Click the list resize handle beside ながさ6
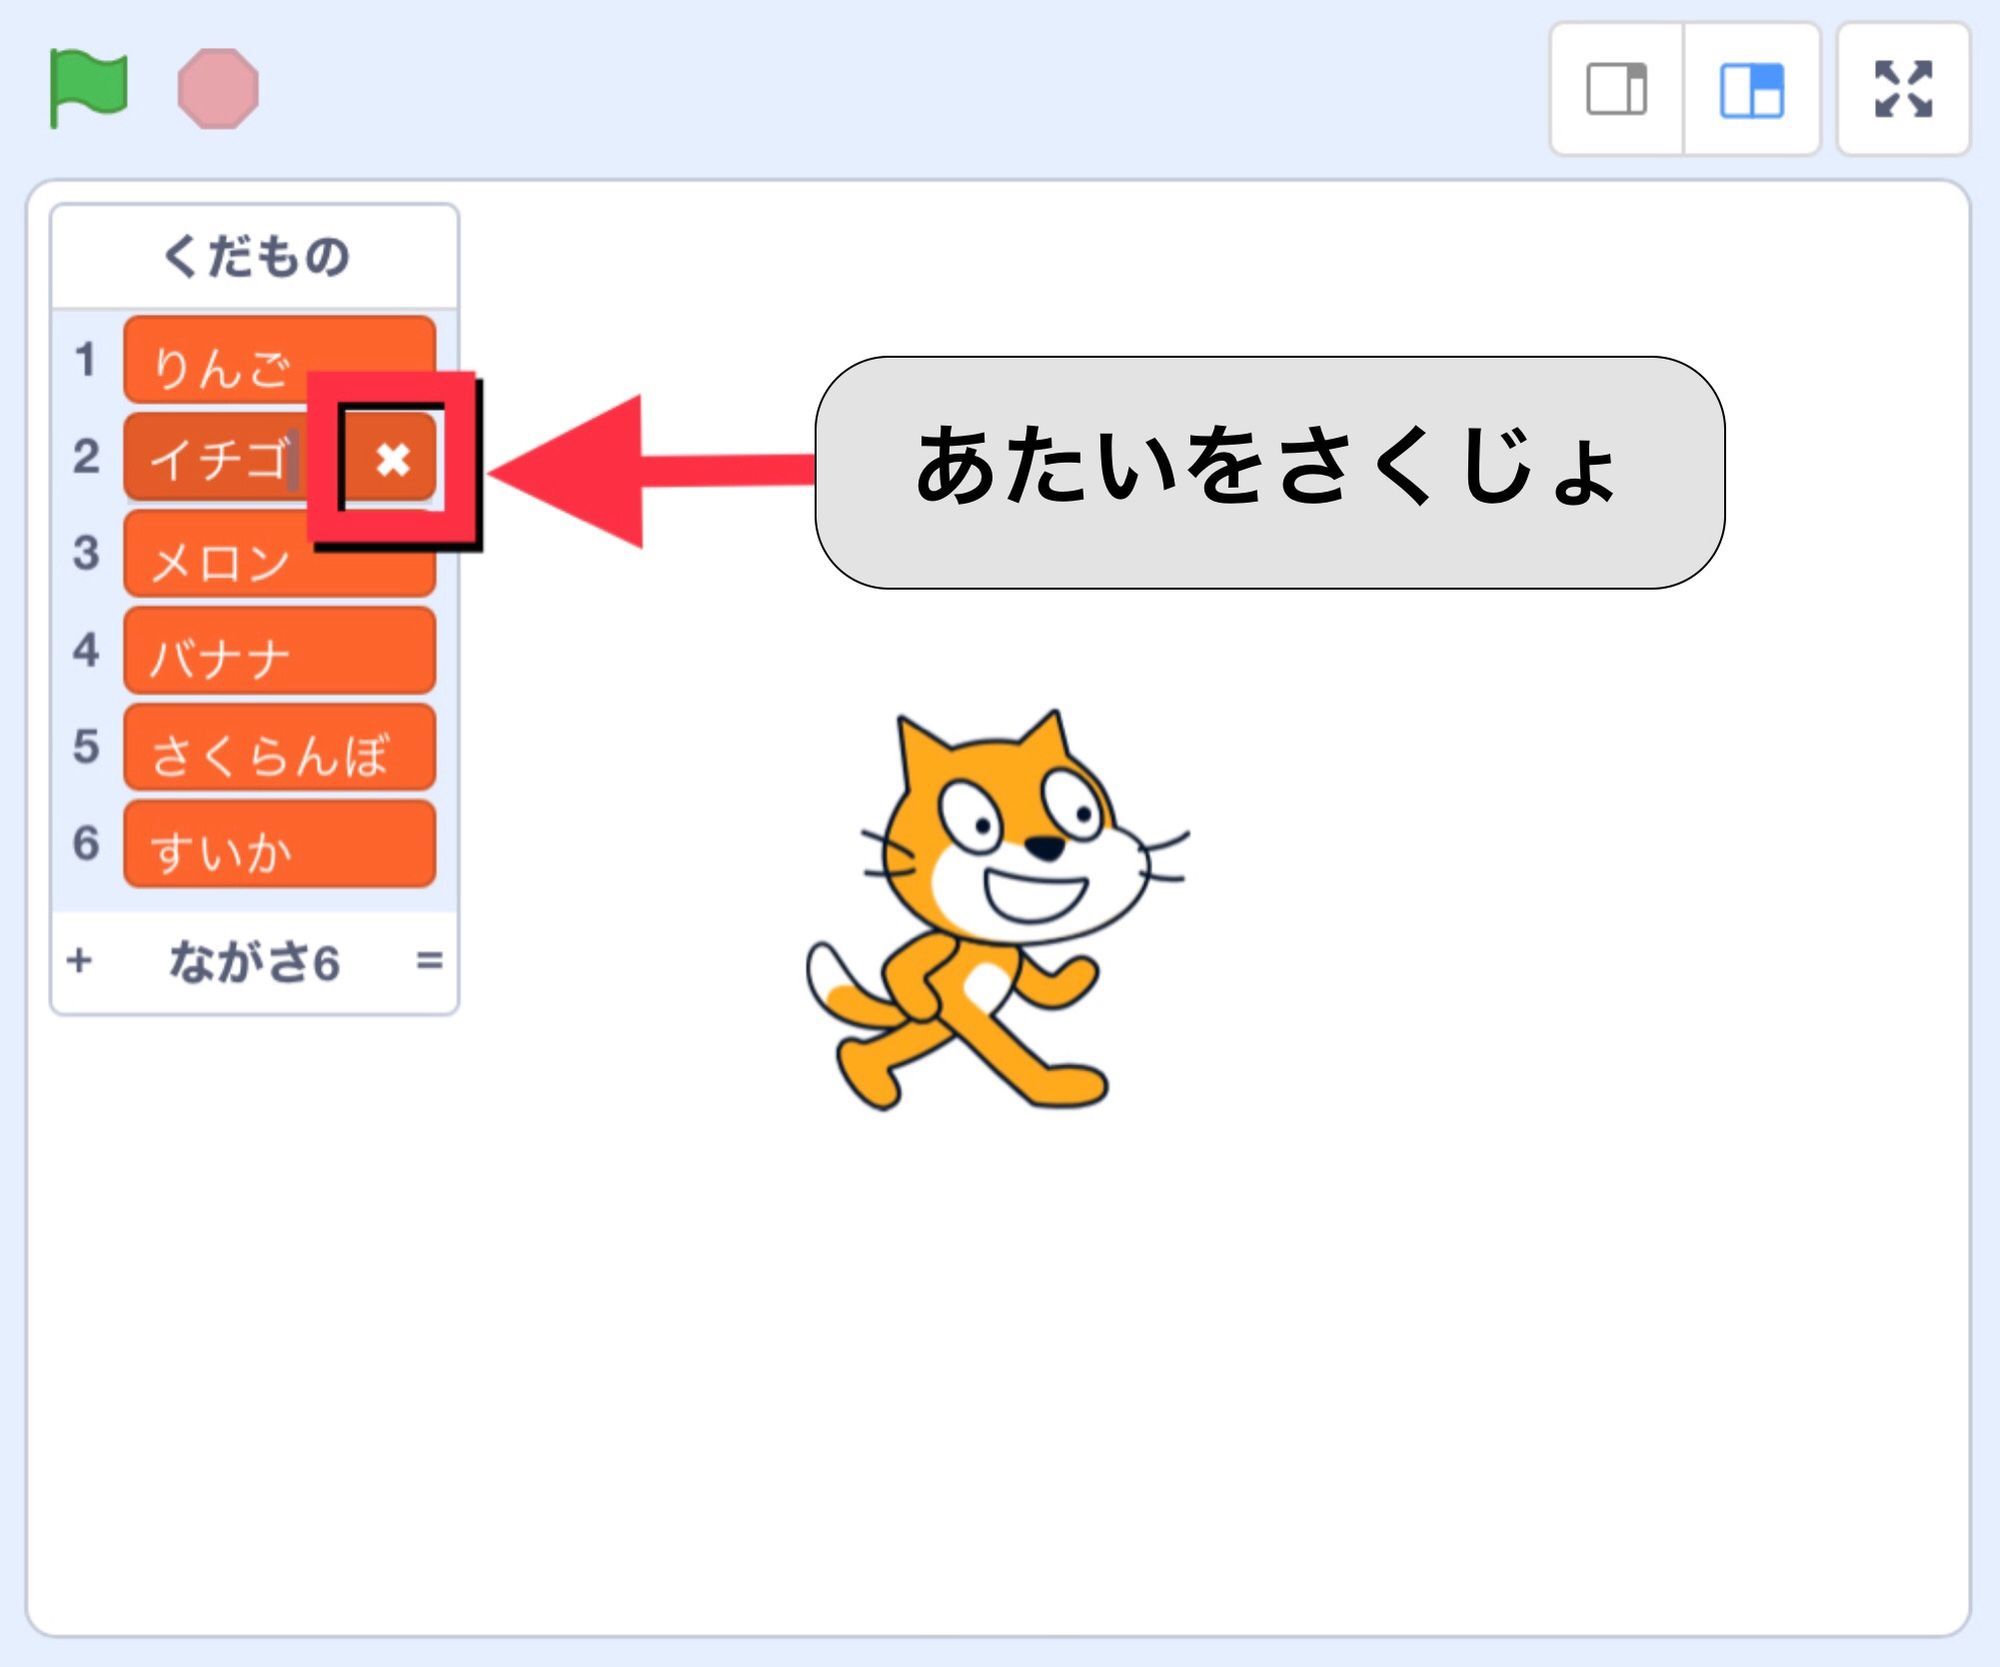Image resolution: width=2000 pixels, height=1667 pixels. tap(429, 960)
